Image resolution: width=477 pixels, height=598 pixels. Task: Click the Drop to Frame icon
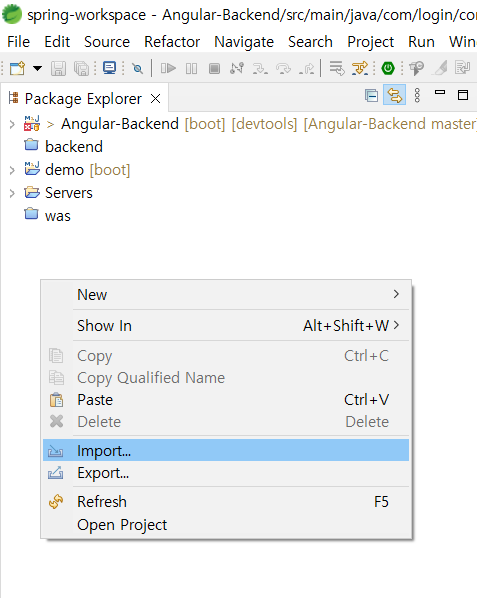click(x=337, y=69)
